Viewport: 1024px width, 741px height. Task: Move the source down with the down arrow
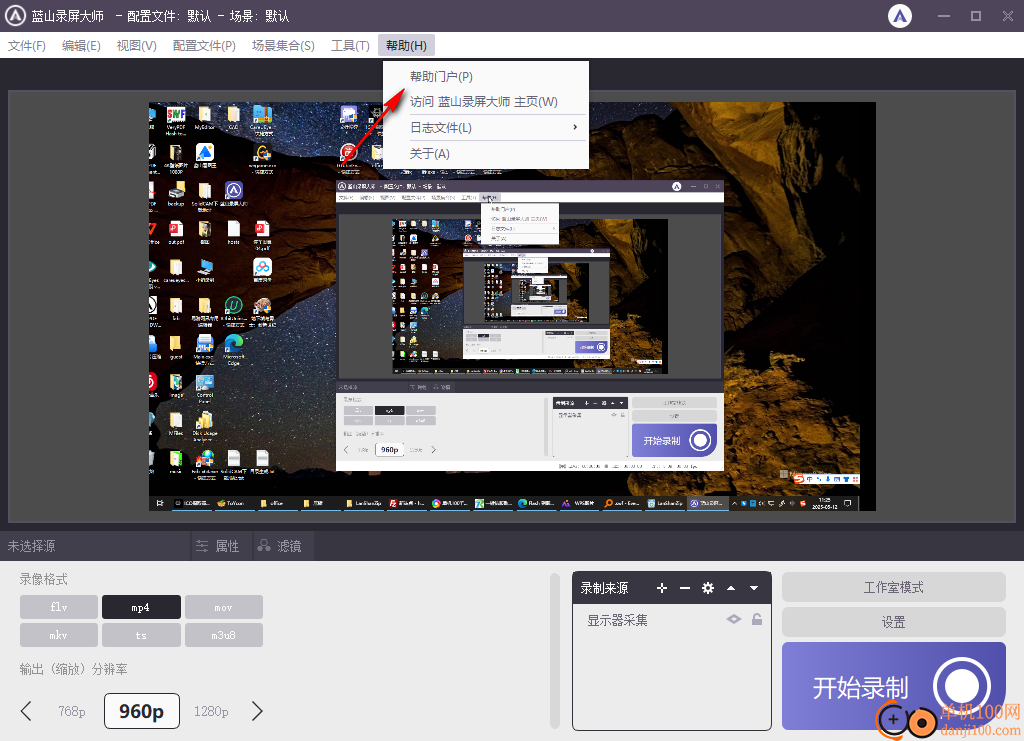pos(754,588)
